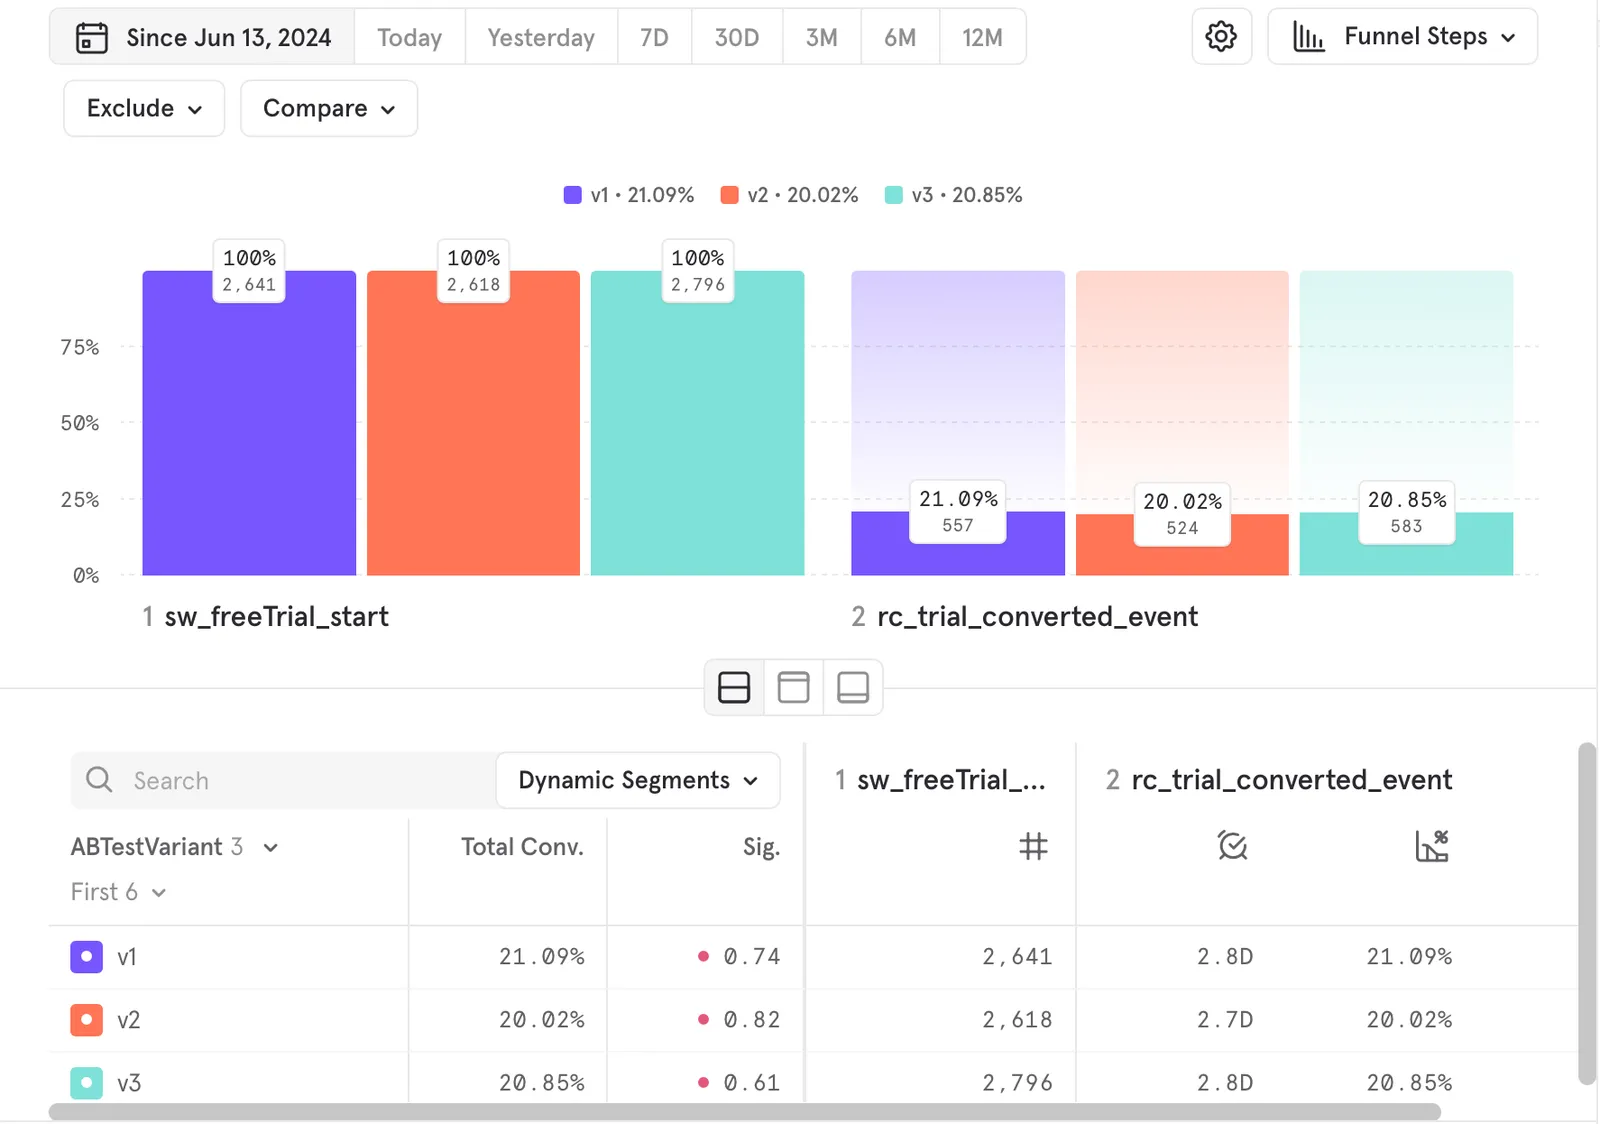The height and width of the screenshot is (1124, 1600).
Task: Click Since Jun 13, 2024 date button
Action: (203, 38)
